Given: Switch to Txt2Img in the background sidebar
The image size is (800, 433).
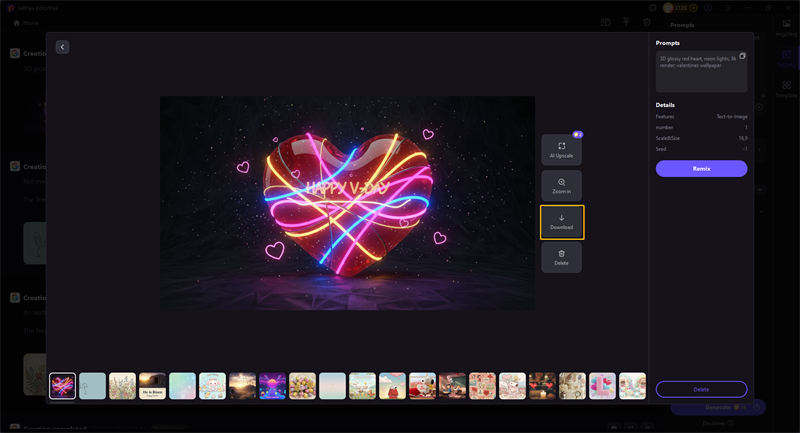Looking at the screenshot, I should 786,58.
